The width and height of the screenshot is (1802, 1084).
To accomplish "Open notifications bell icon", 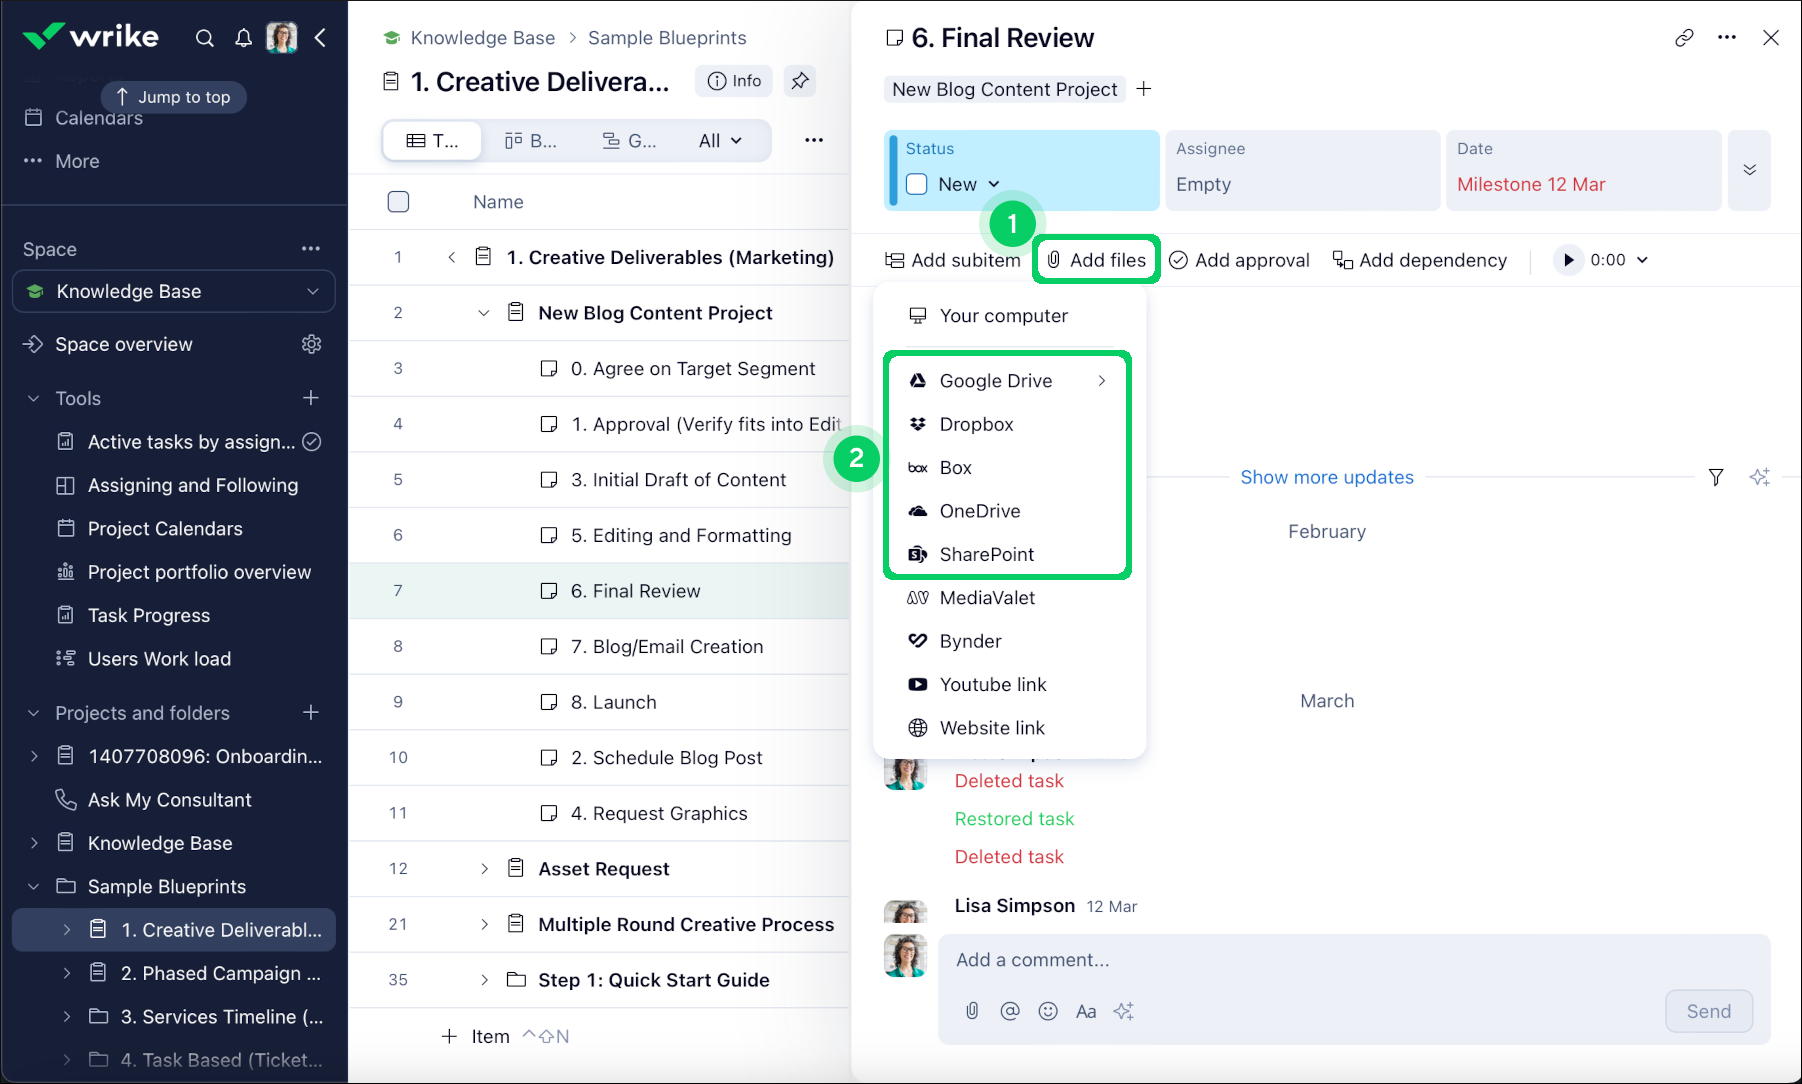I will pyautogui.click(x=243, y=38).
